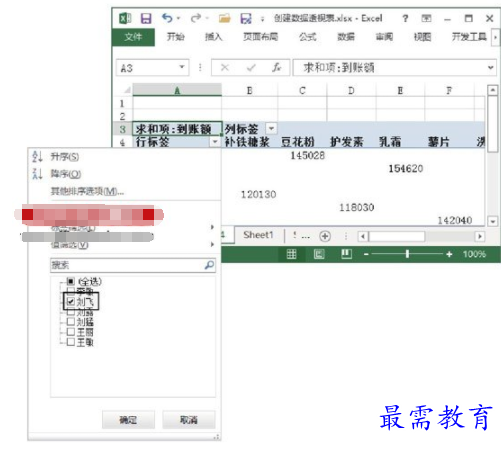The width and height of the screenshot is (501, 449).
Task: Switch to the 插入 ribbon tab
Action: tap(213, 37)
